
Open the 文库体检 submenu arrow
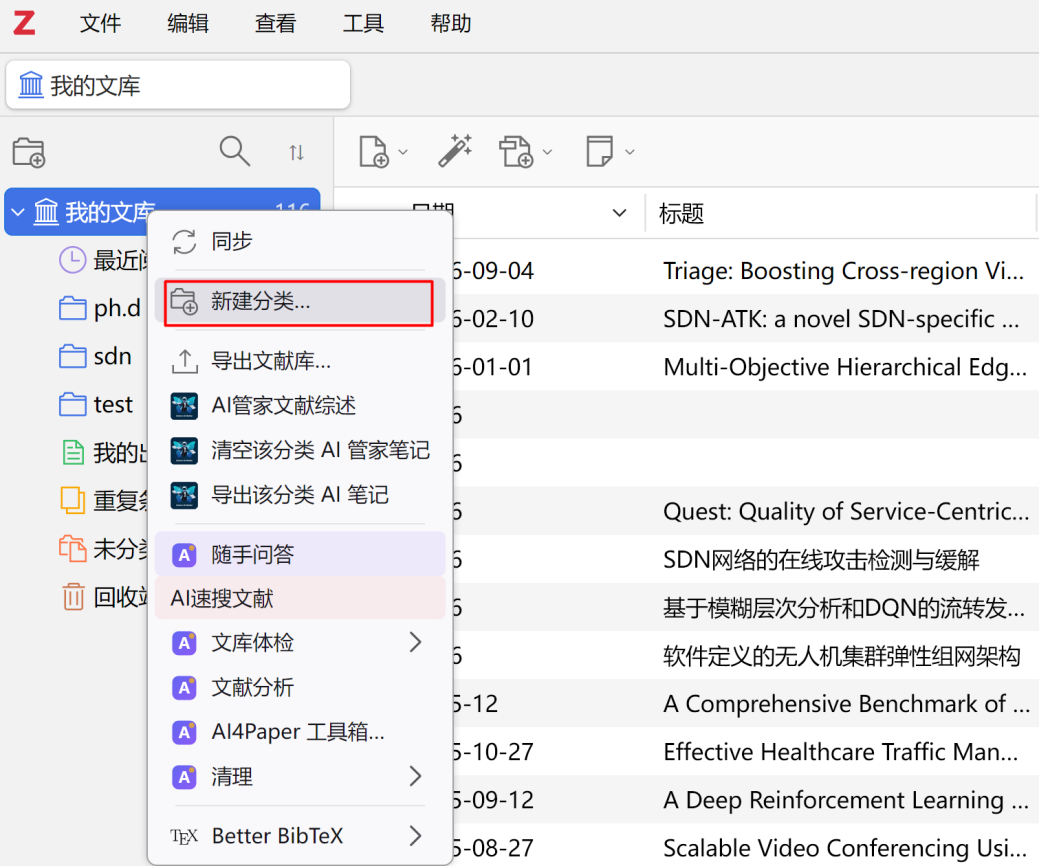click(415, 642)
